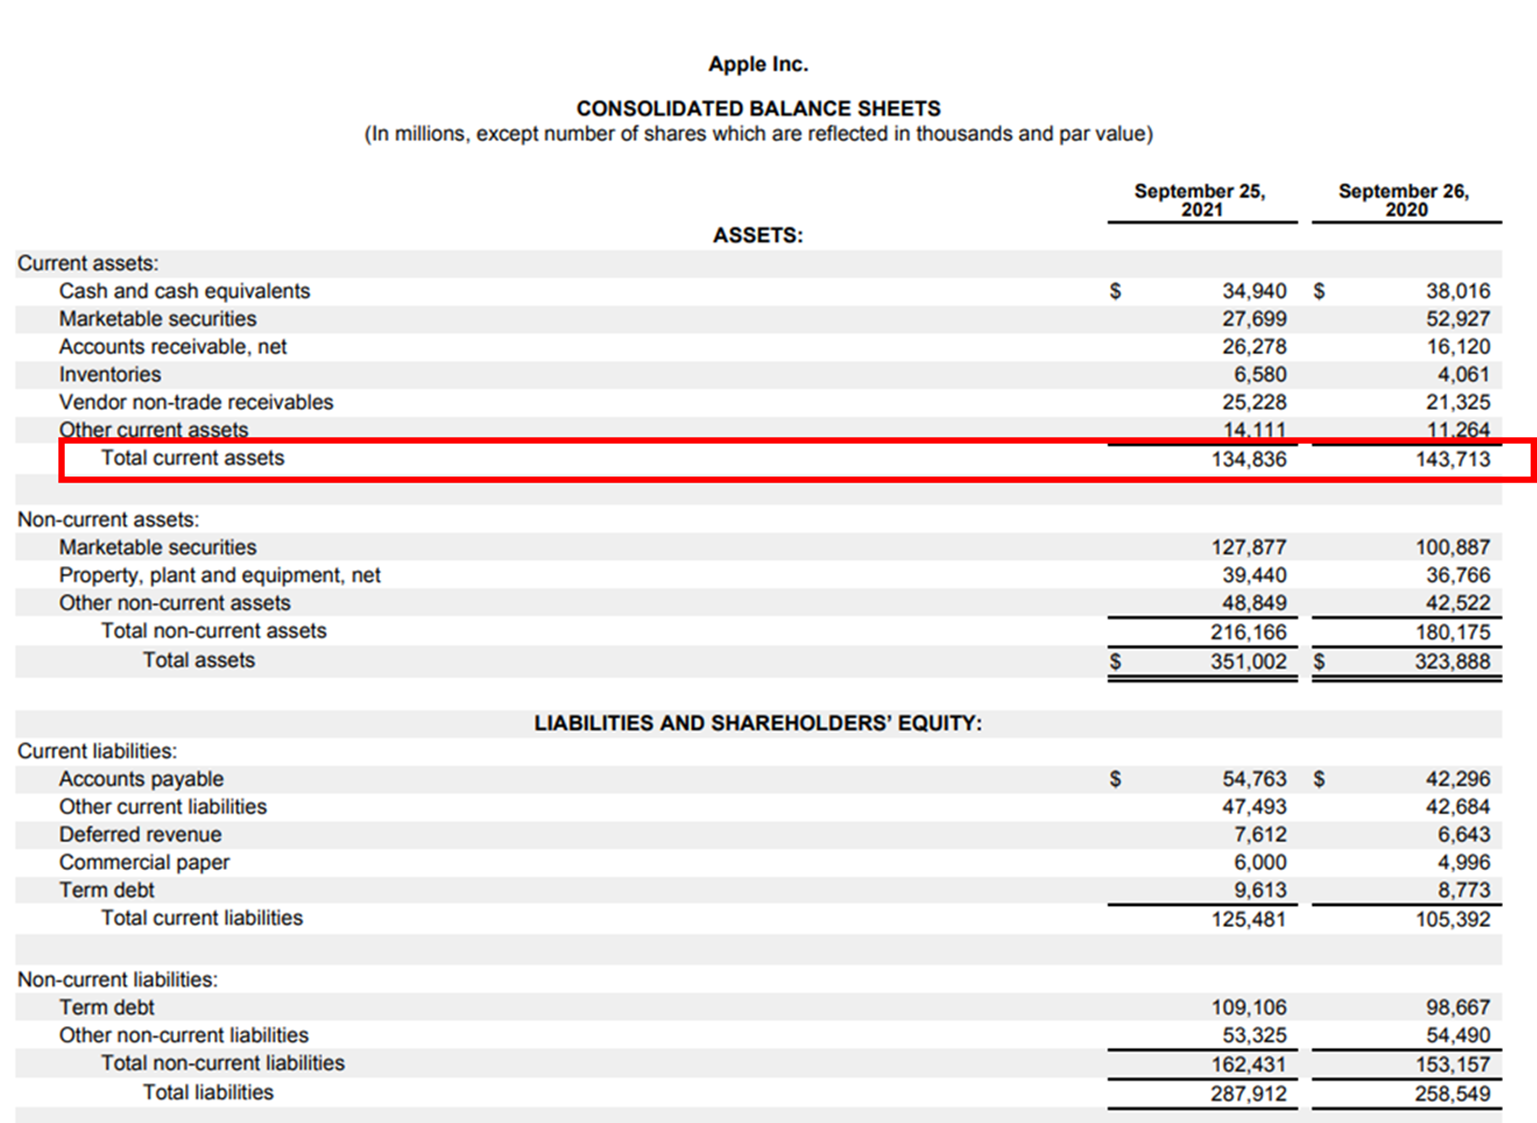The width and height of the screenshot is (1537, 1123).
Task: Select the commercial paper value "6,000"
Action: 1260,863
